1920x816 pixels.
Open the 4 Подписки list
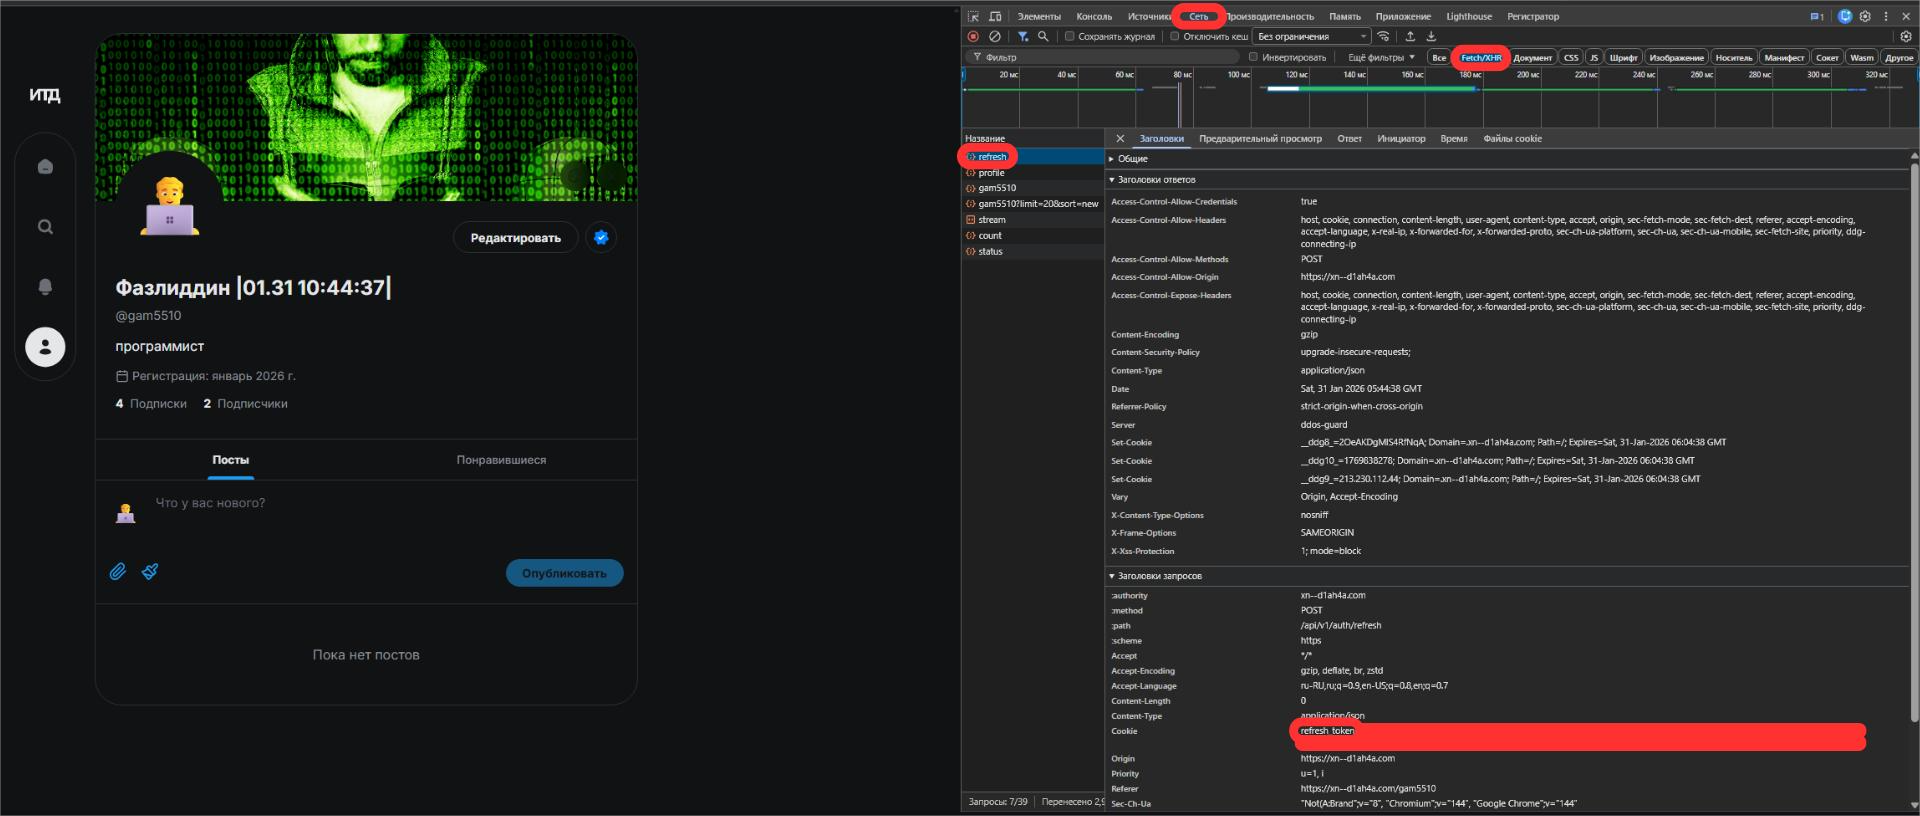tap(151, 404)
